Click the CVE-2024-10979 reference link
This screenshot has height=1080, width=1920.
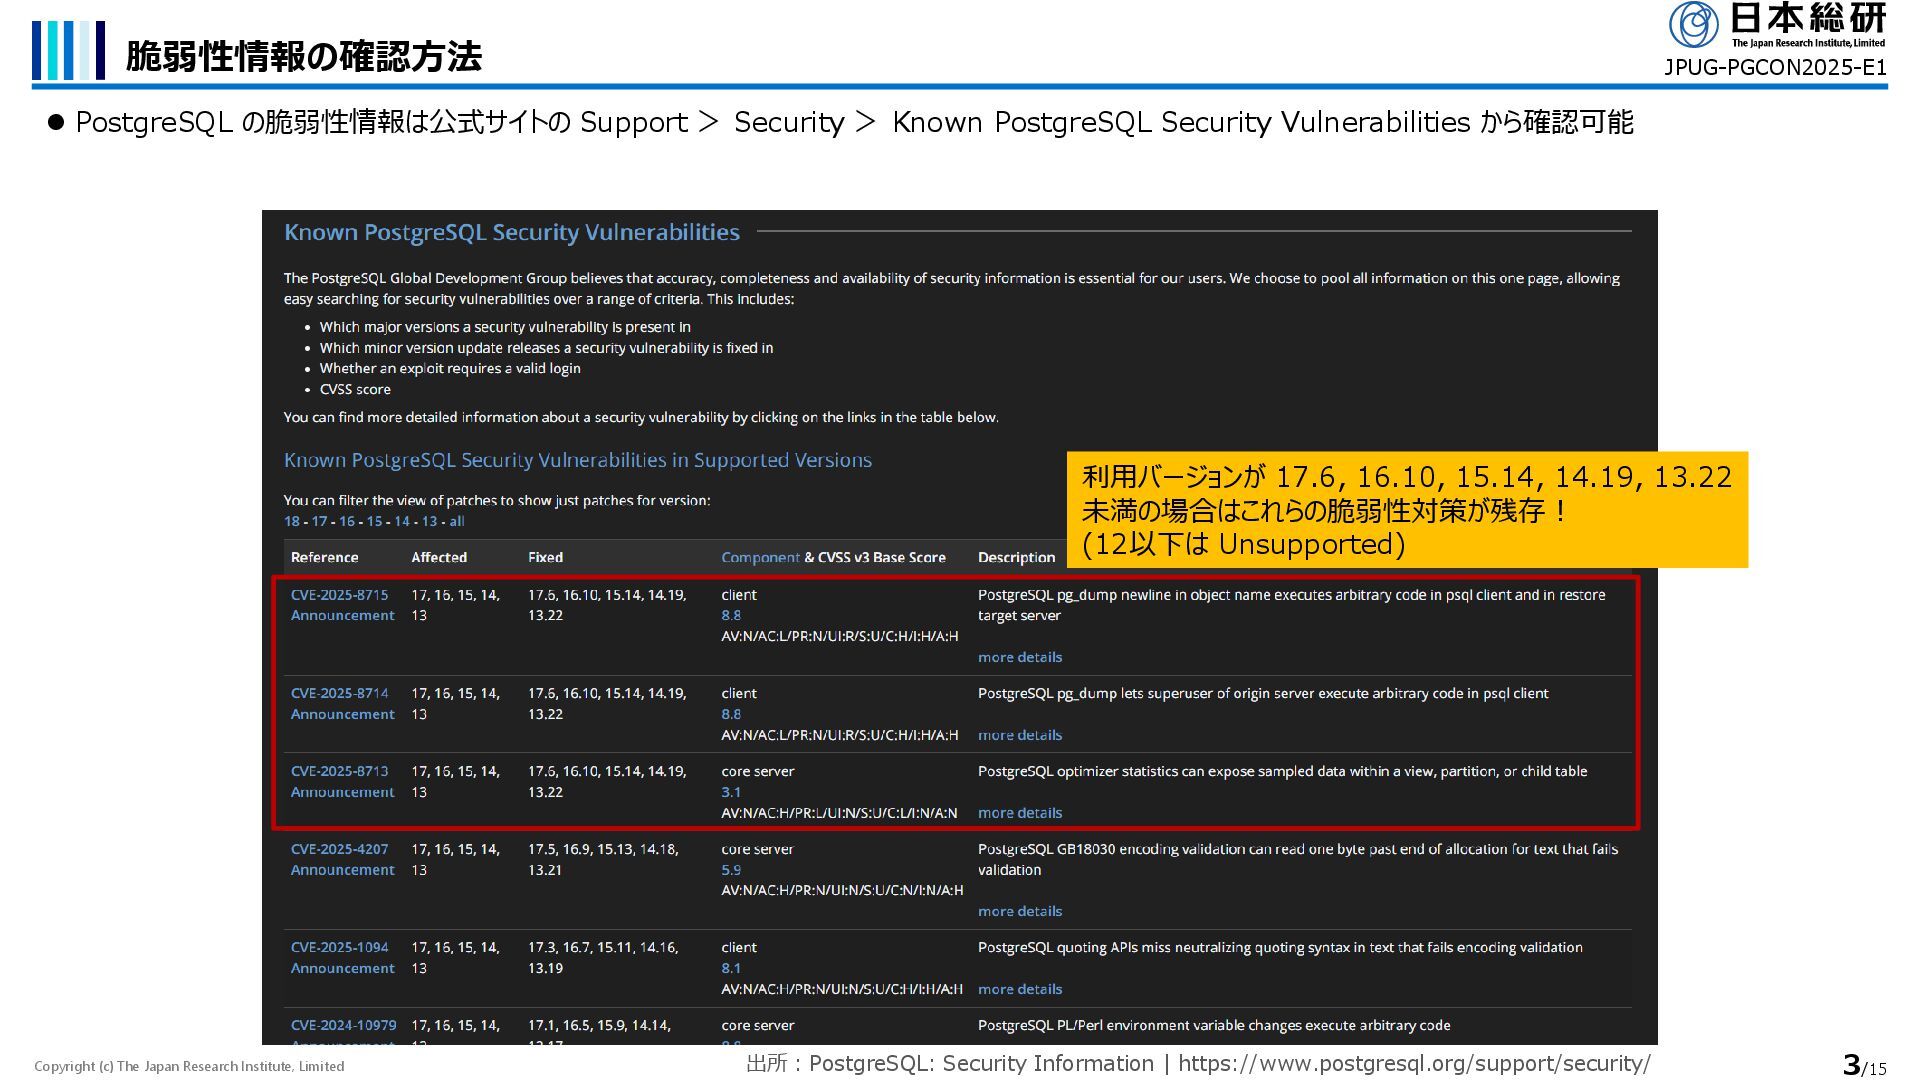pos(343,1025)
